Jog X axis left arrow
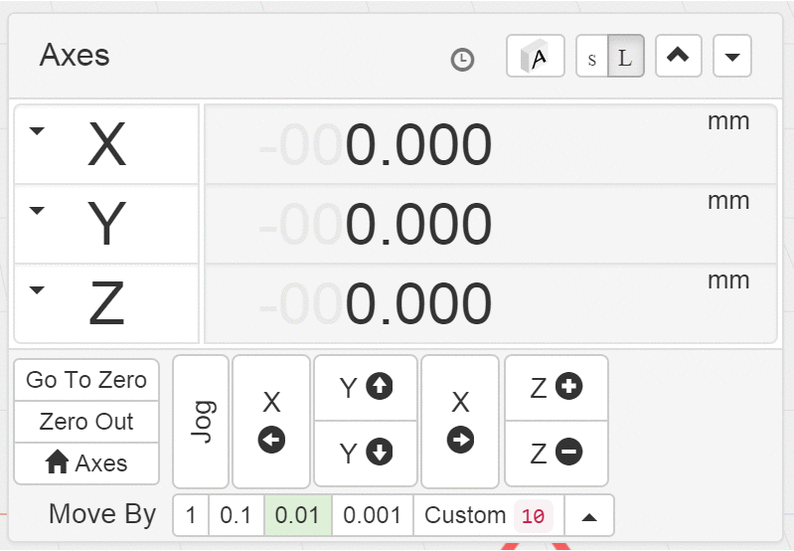 pos(271,421)
